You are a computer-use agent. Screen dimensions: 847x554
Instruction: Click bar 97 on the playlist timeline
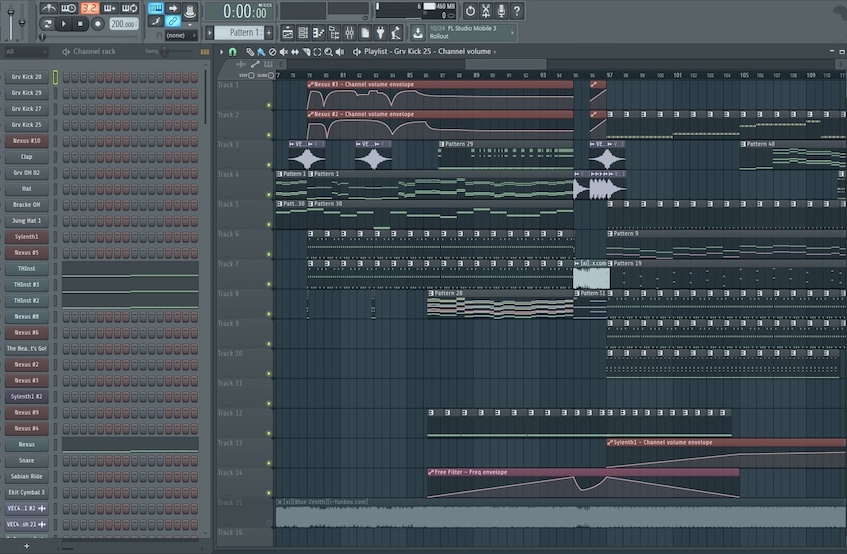pyautogui.click(x=609, y=76)
